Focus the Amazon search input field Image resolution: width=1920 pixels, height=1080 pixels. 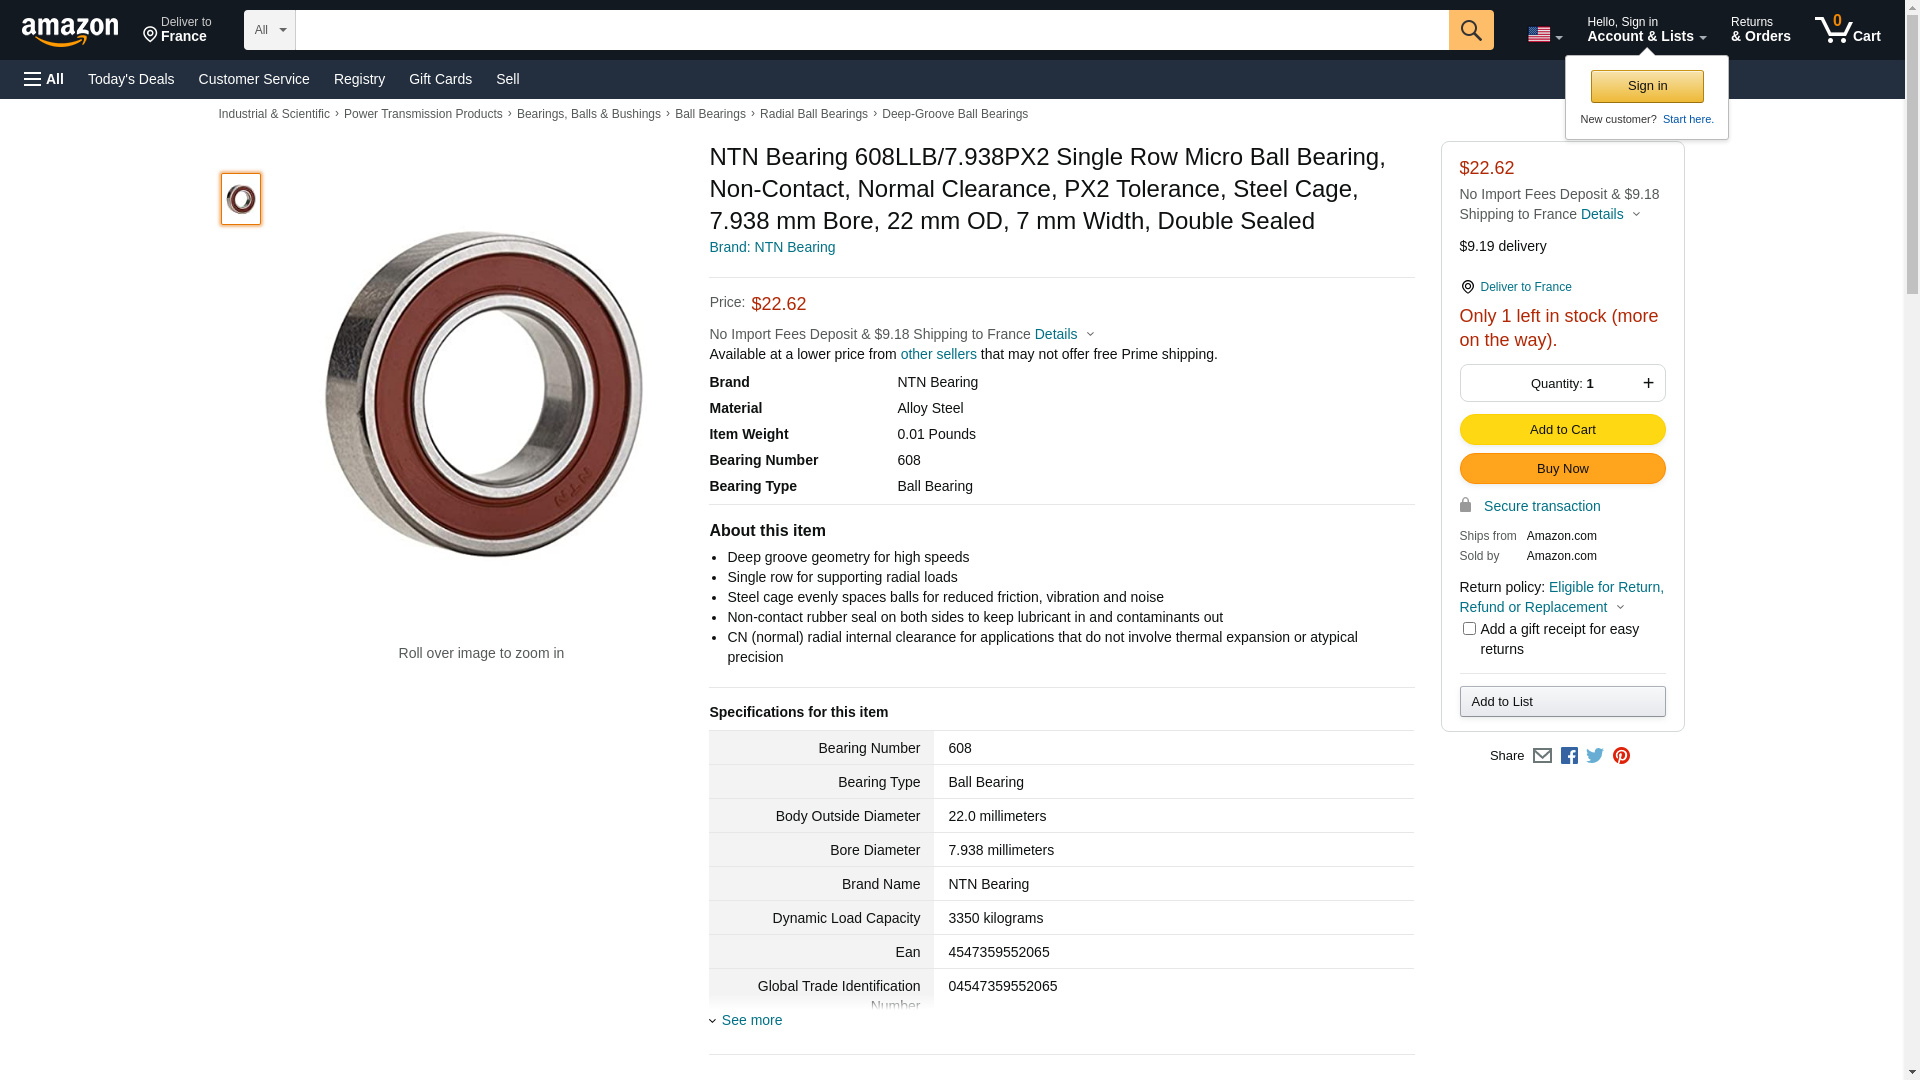(x=871, y=30)
